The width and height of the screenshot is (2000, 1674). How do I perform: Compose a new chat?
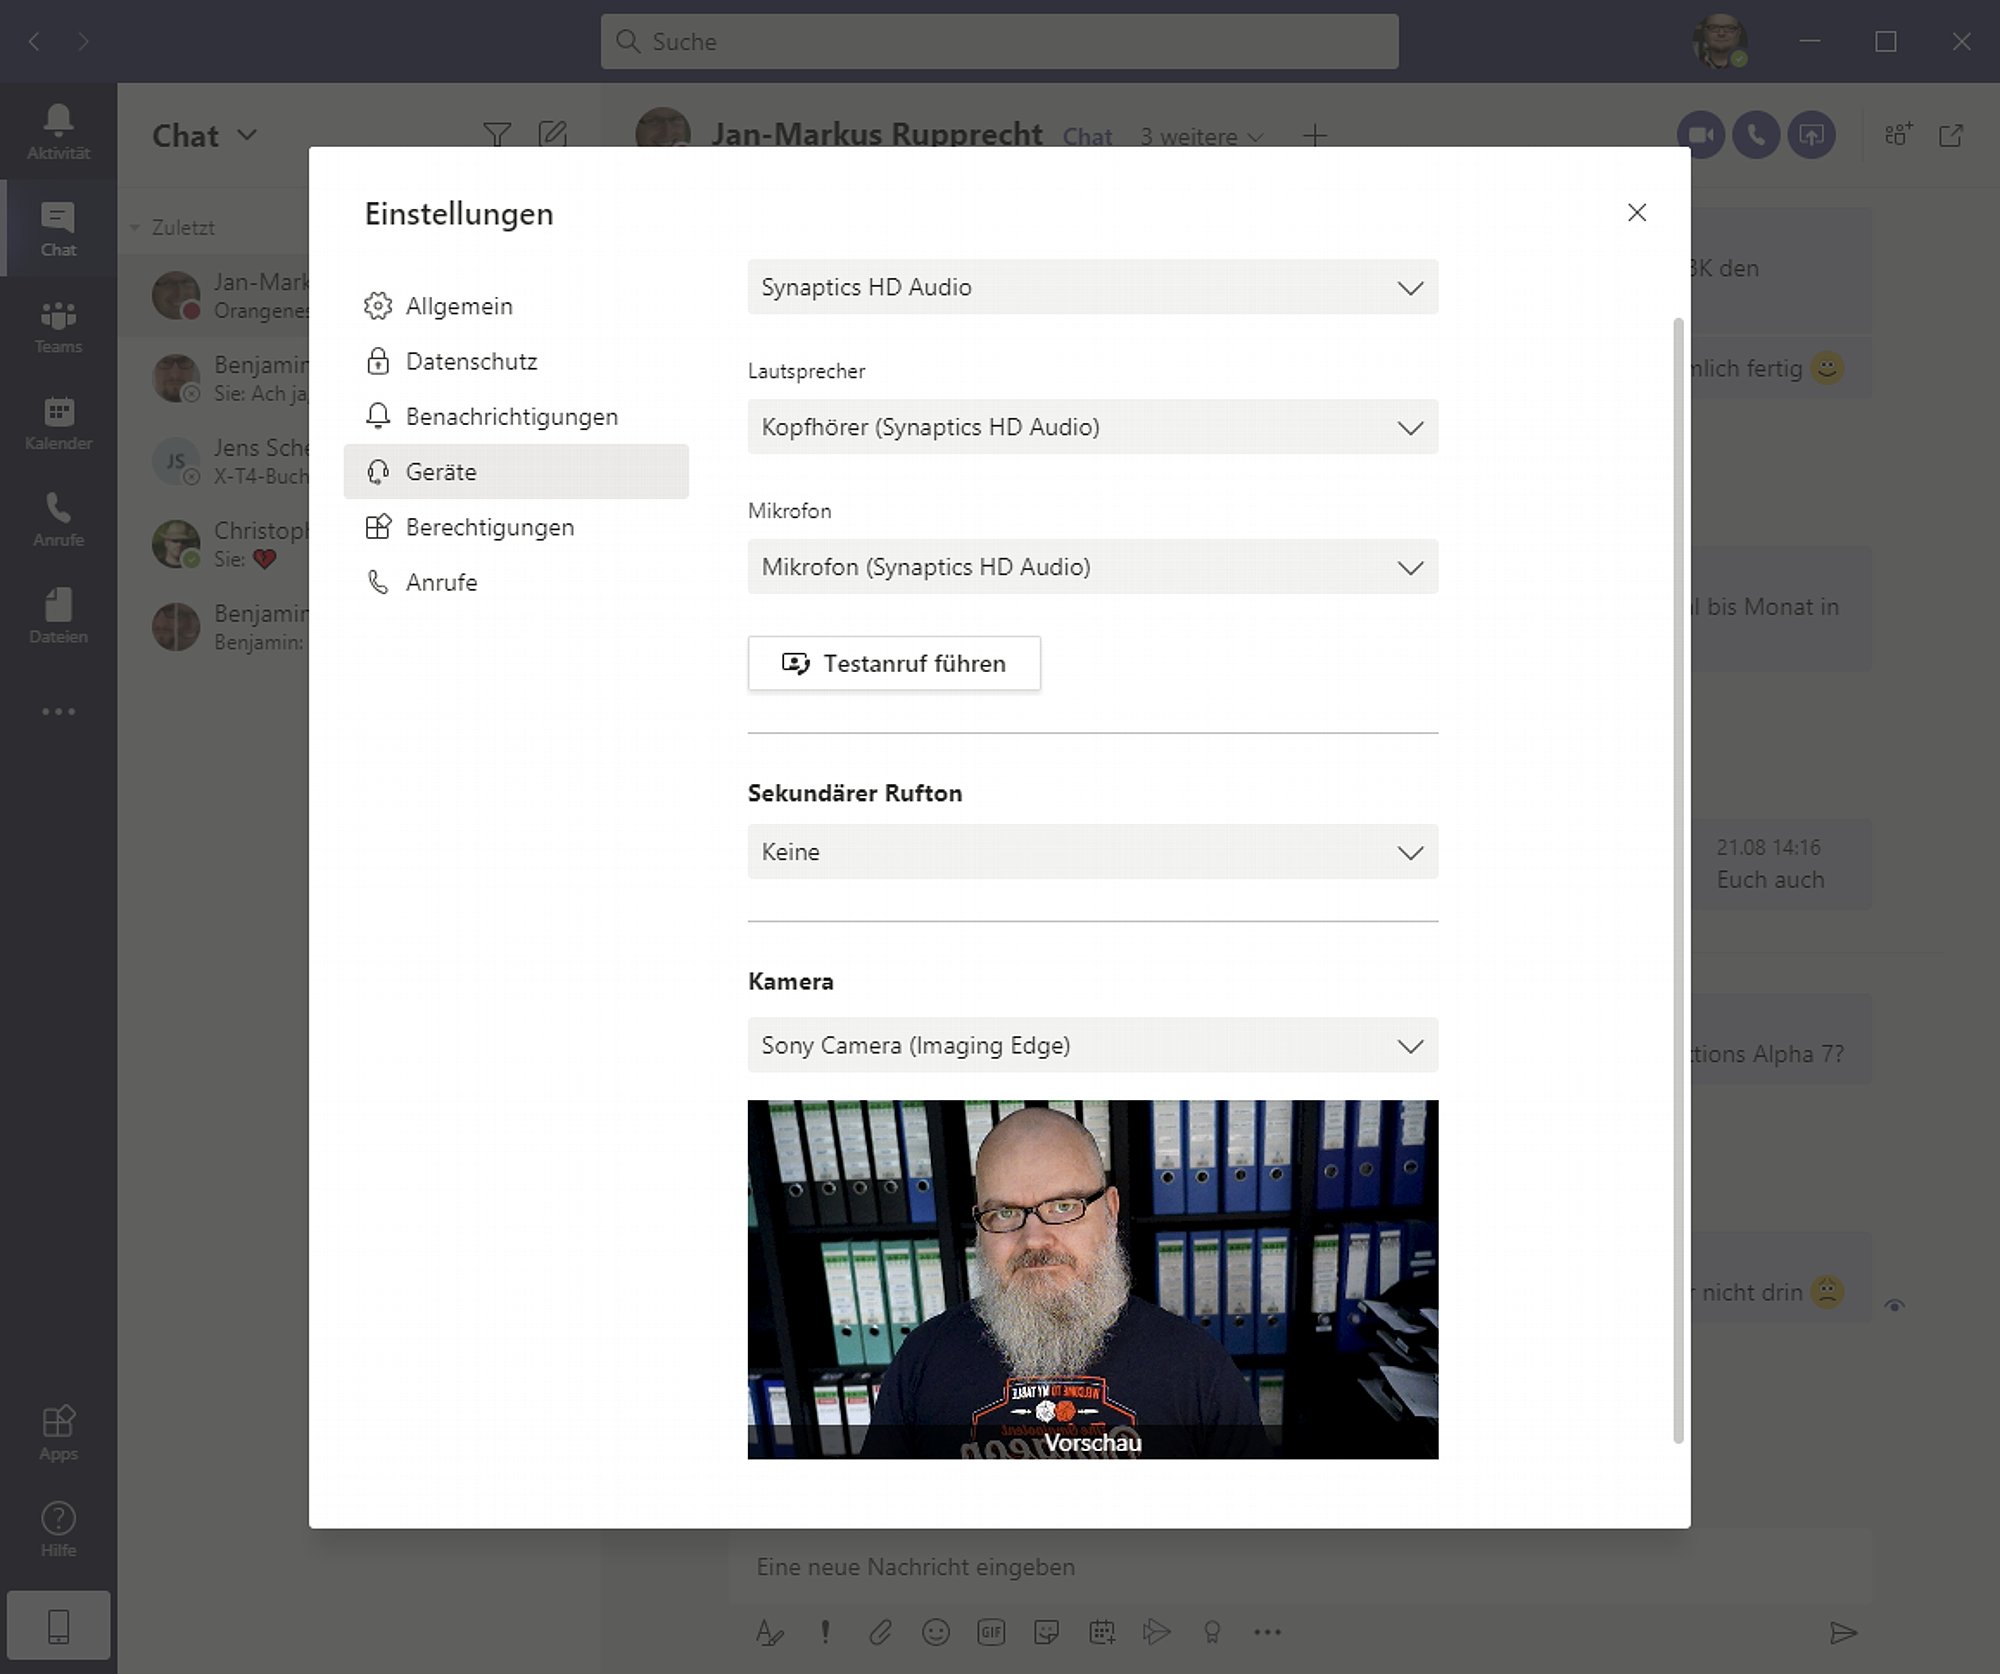552,134
